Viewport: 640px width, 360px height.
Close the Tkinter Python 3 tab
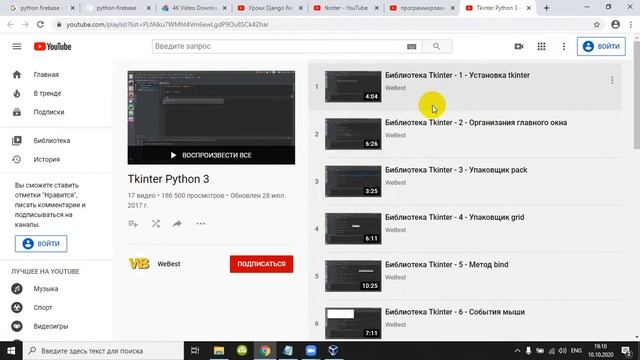(x=529, y=8)
